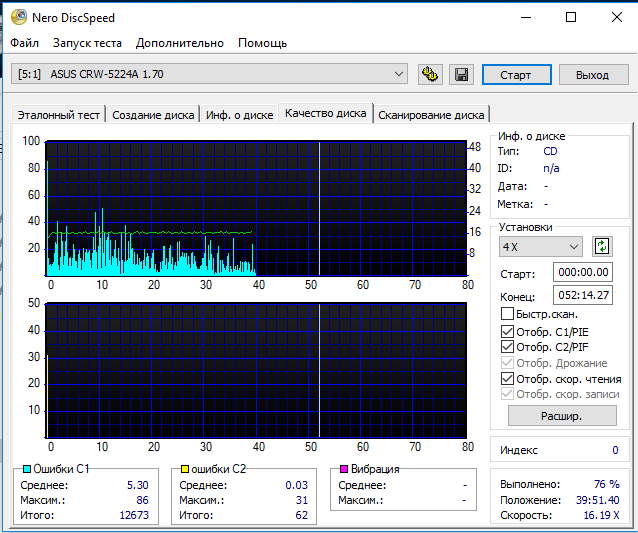Click the Выход button
The image size is (638, 533).
(592, 75)
